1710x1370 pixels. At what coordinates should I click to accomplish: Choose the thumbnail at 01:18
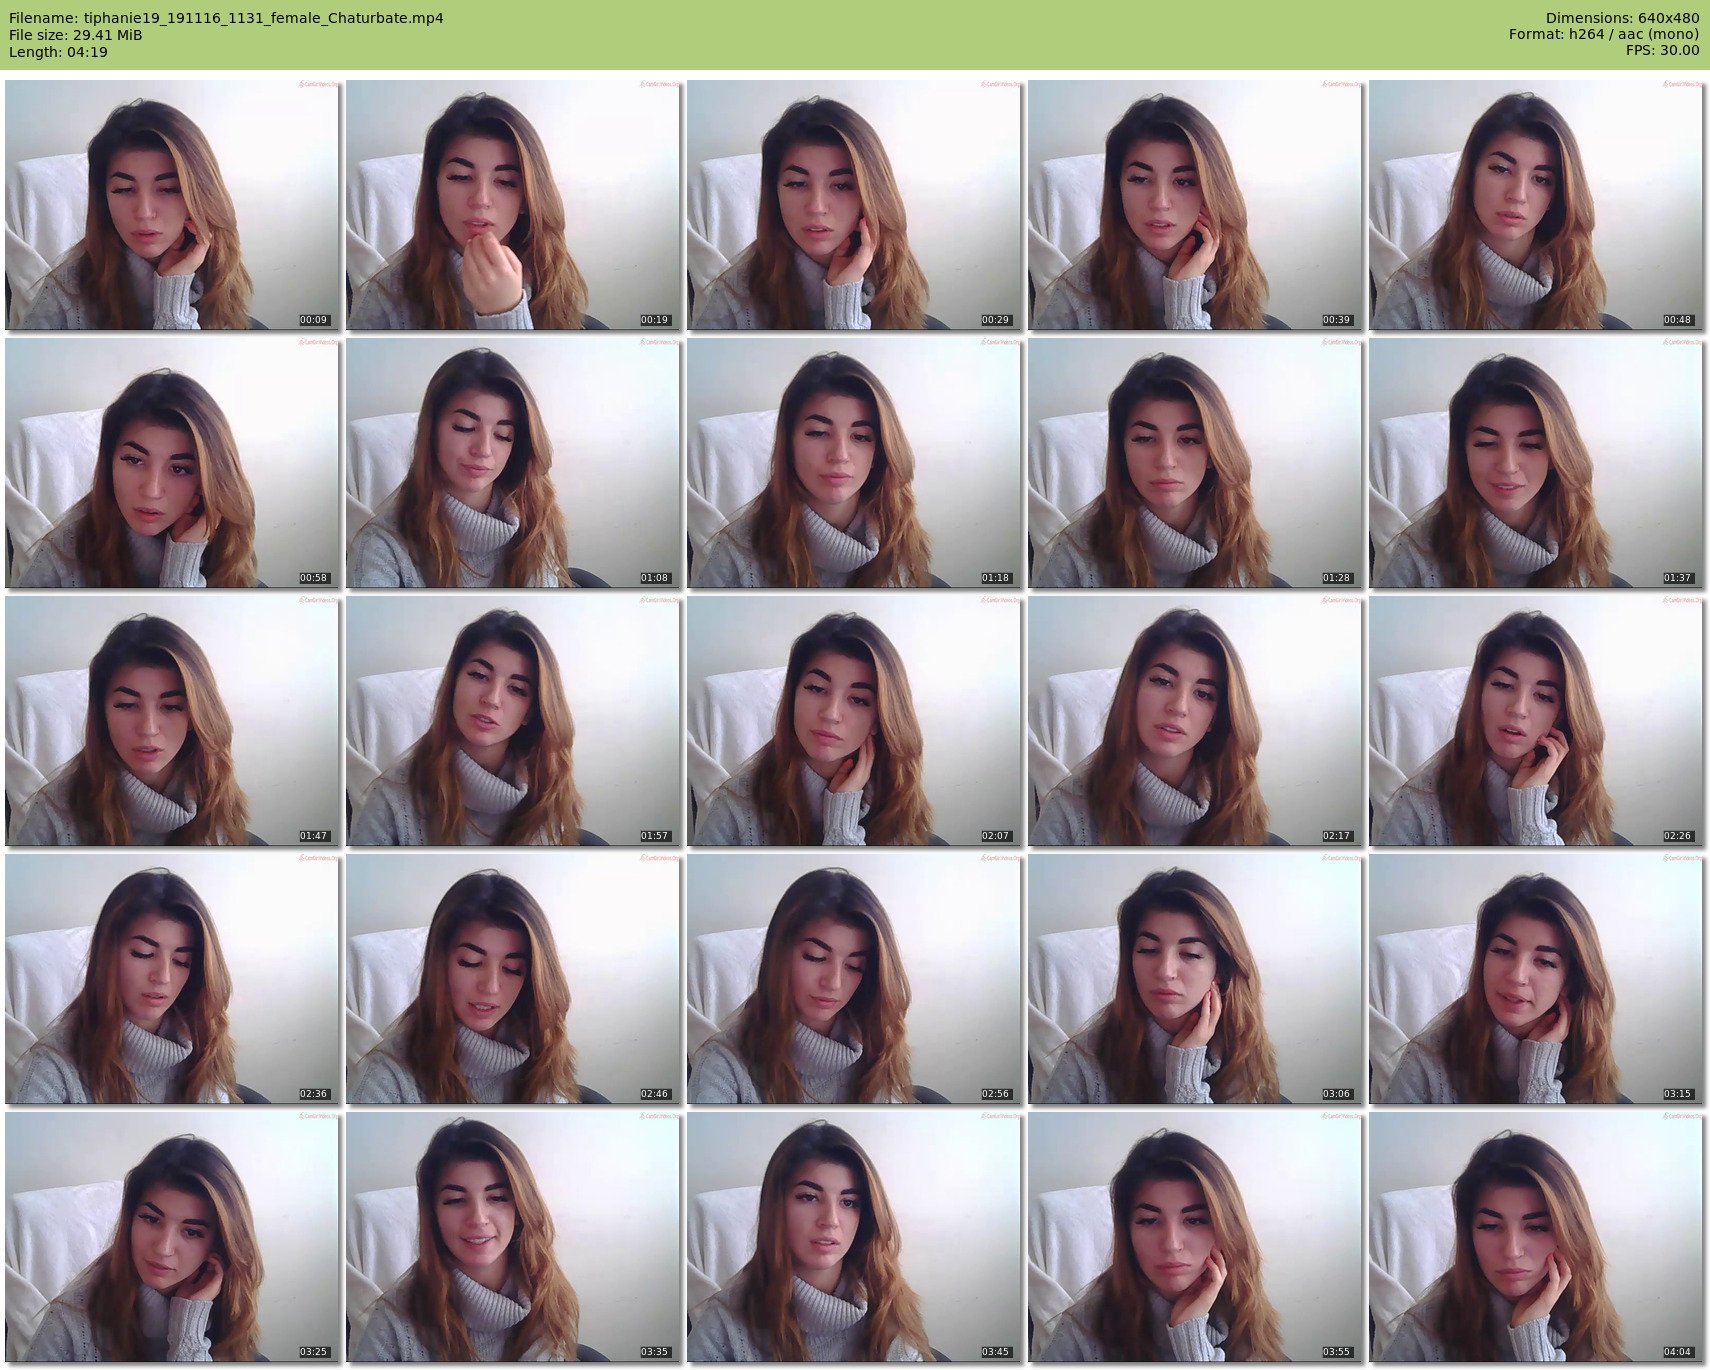point(854,463)
